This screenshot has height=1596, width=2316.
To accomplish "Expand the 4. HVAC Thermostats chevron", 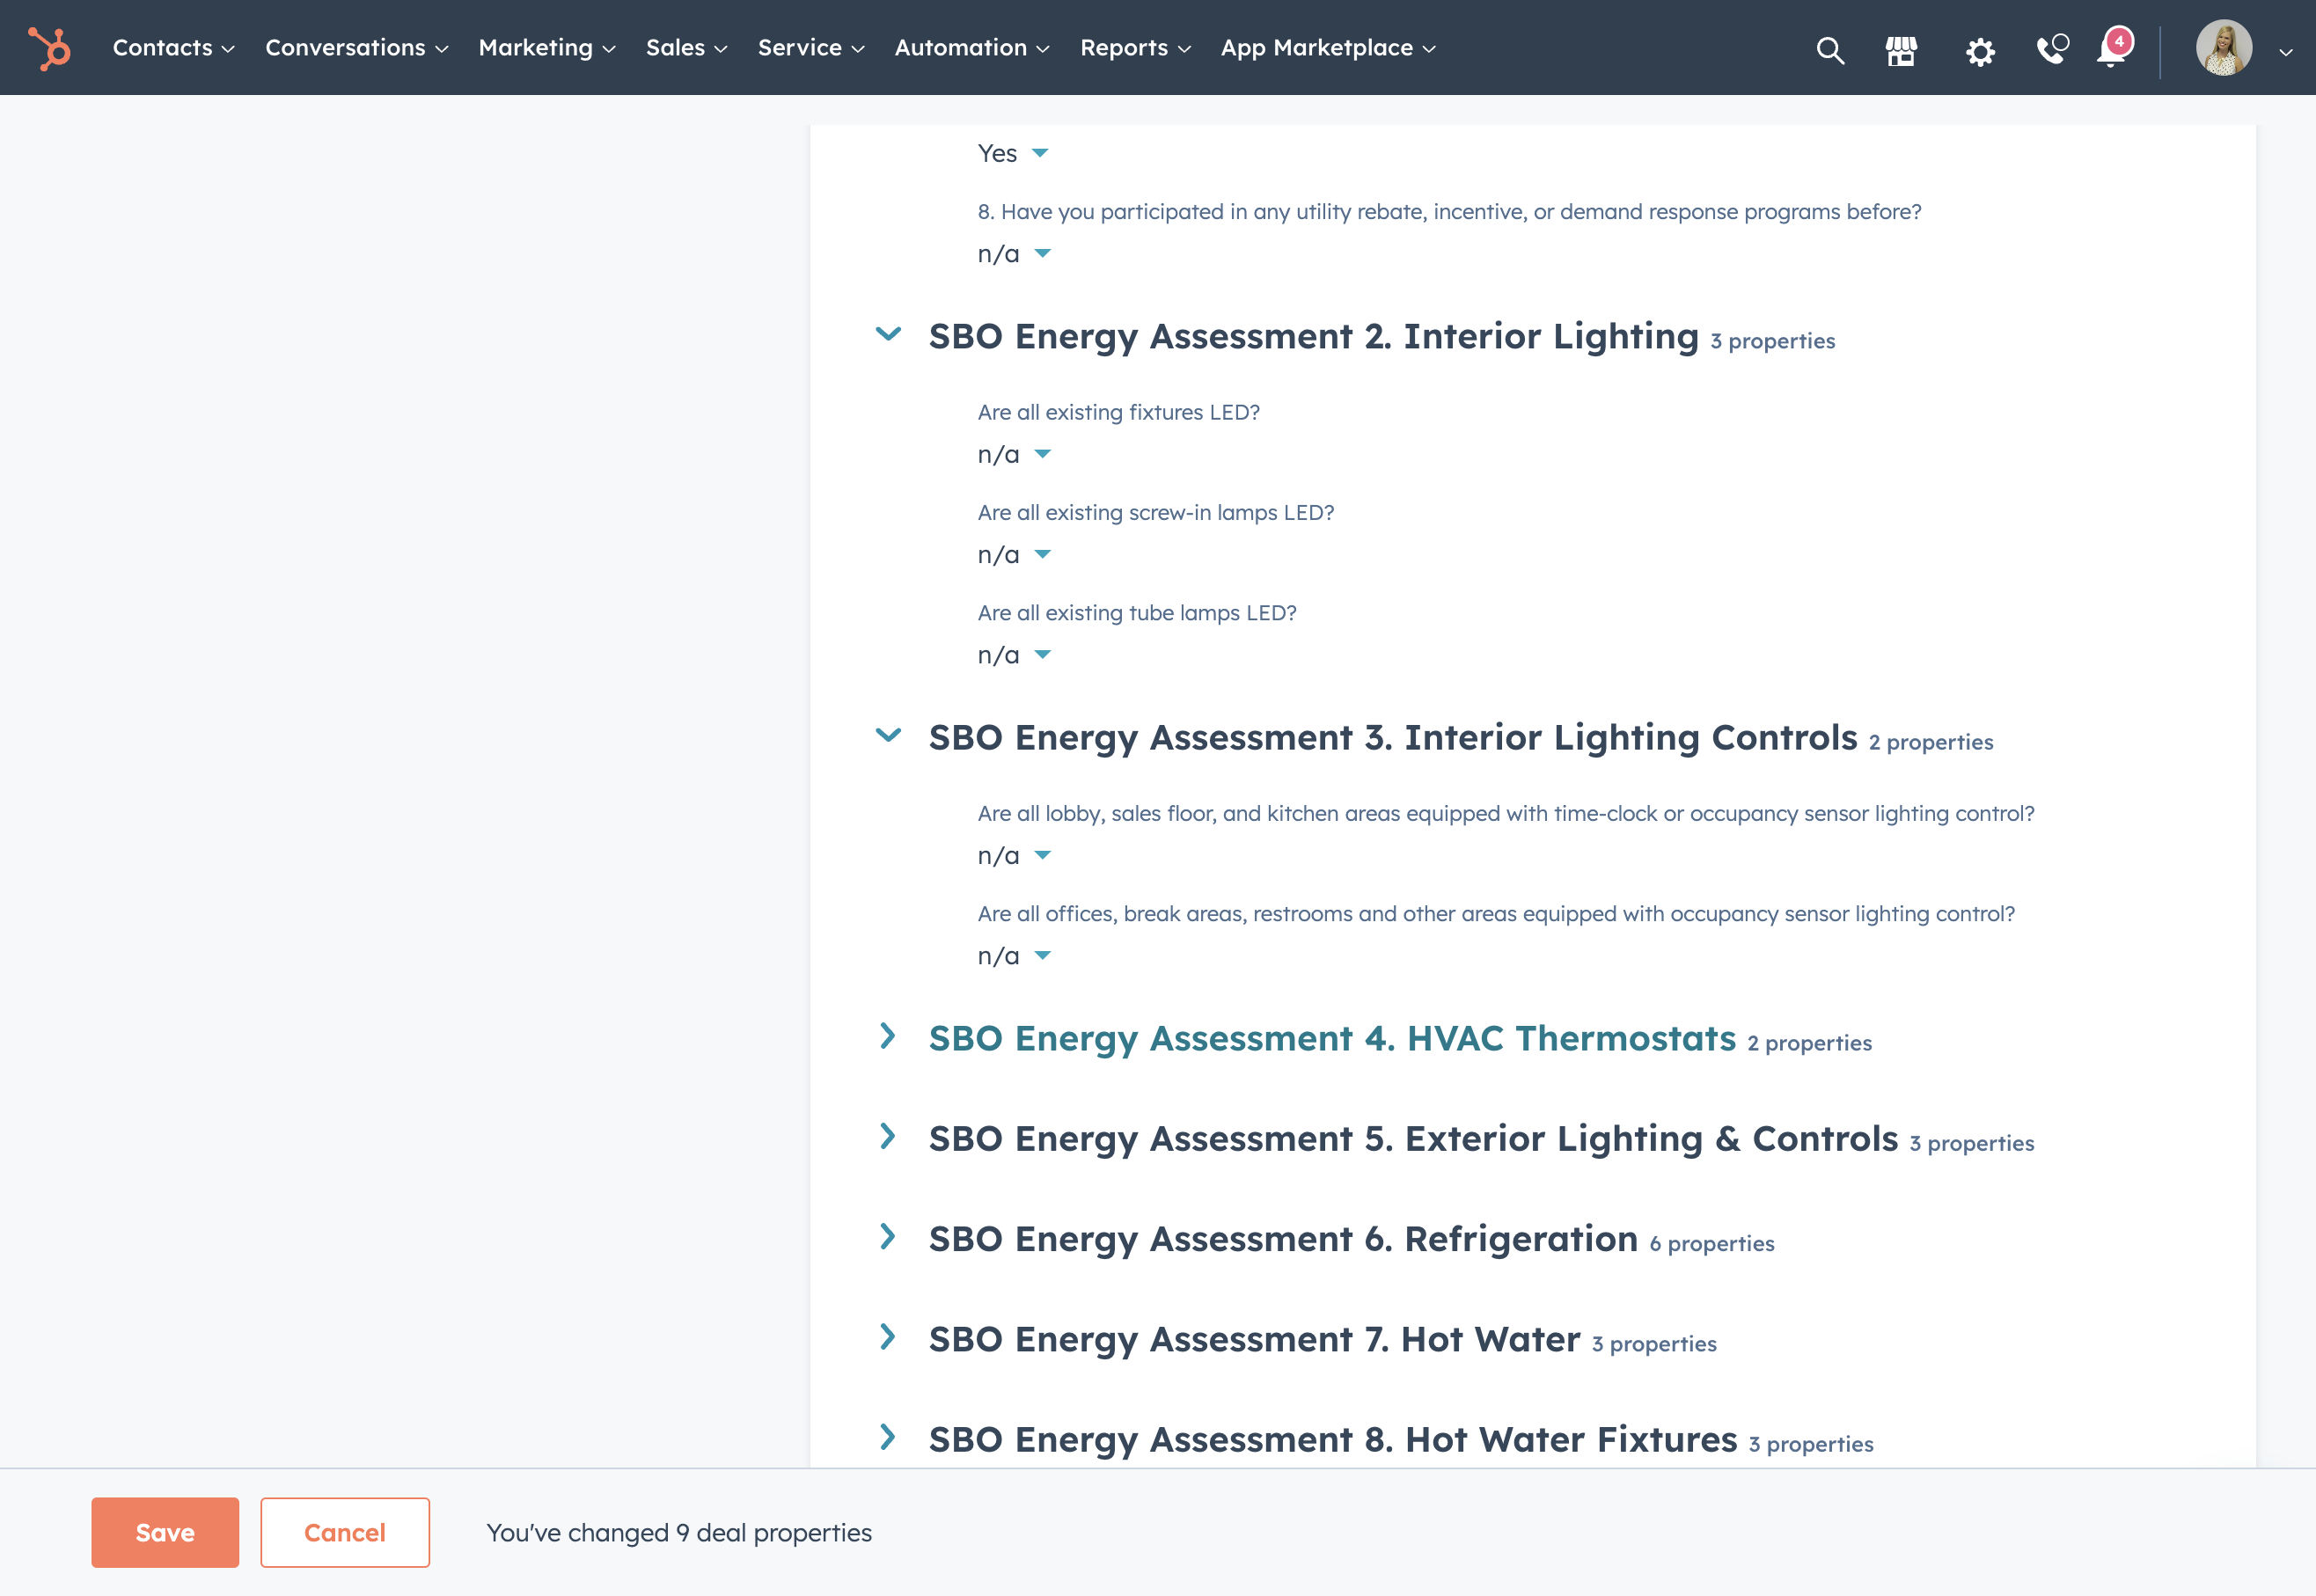I will (x=887, y=1036).
